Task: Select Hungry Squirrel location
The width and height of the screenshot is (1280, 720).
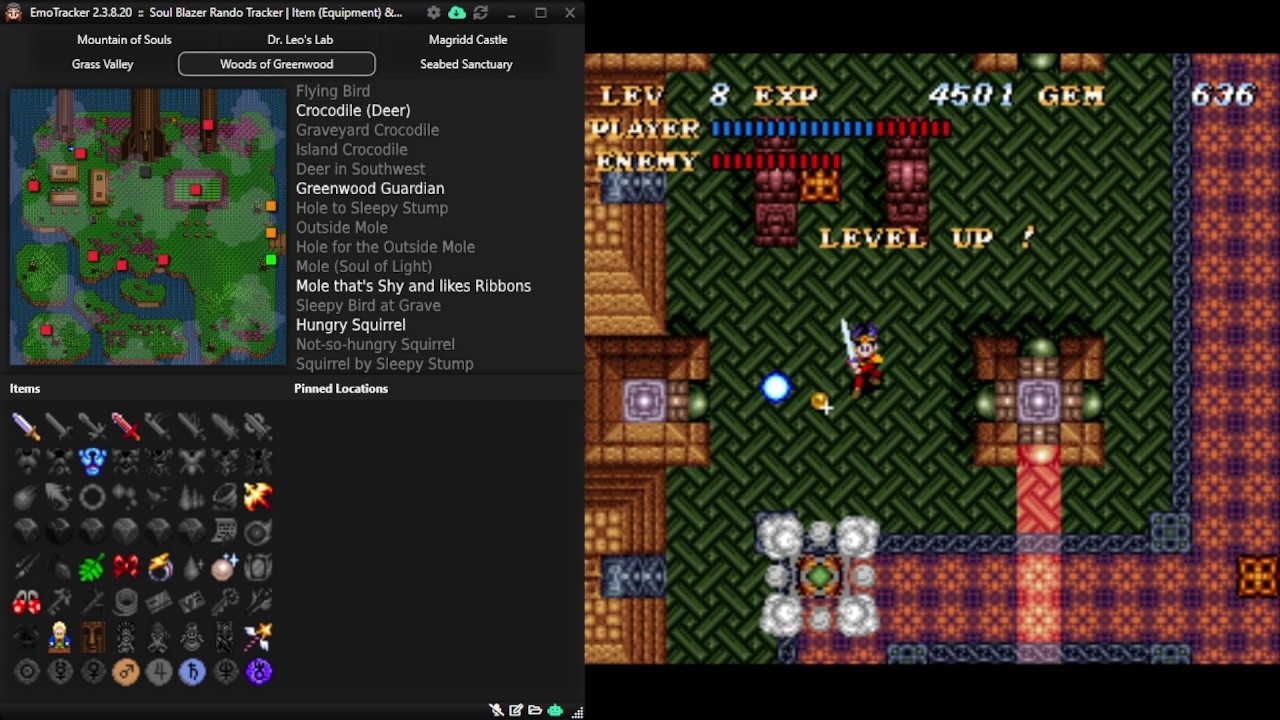Action: [350, 325]
